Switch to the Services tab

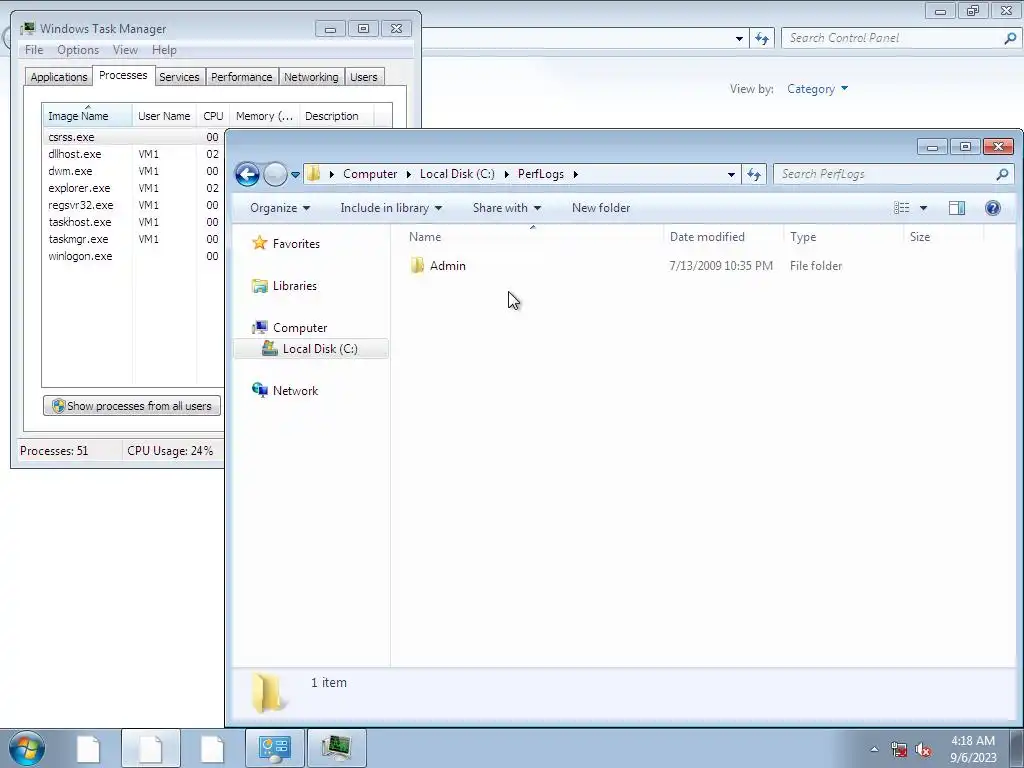tap(179, 76)
